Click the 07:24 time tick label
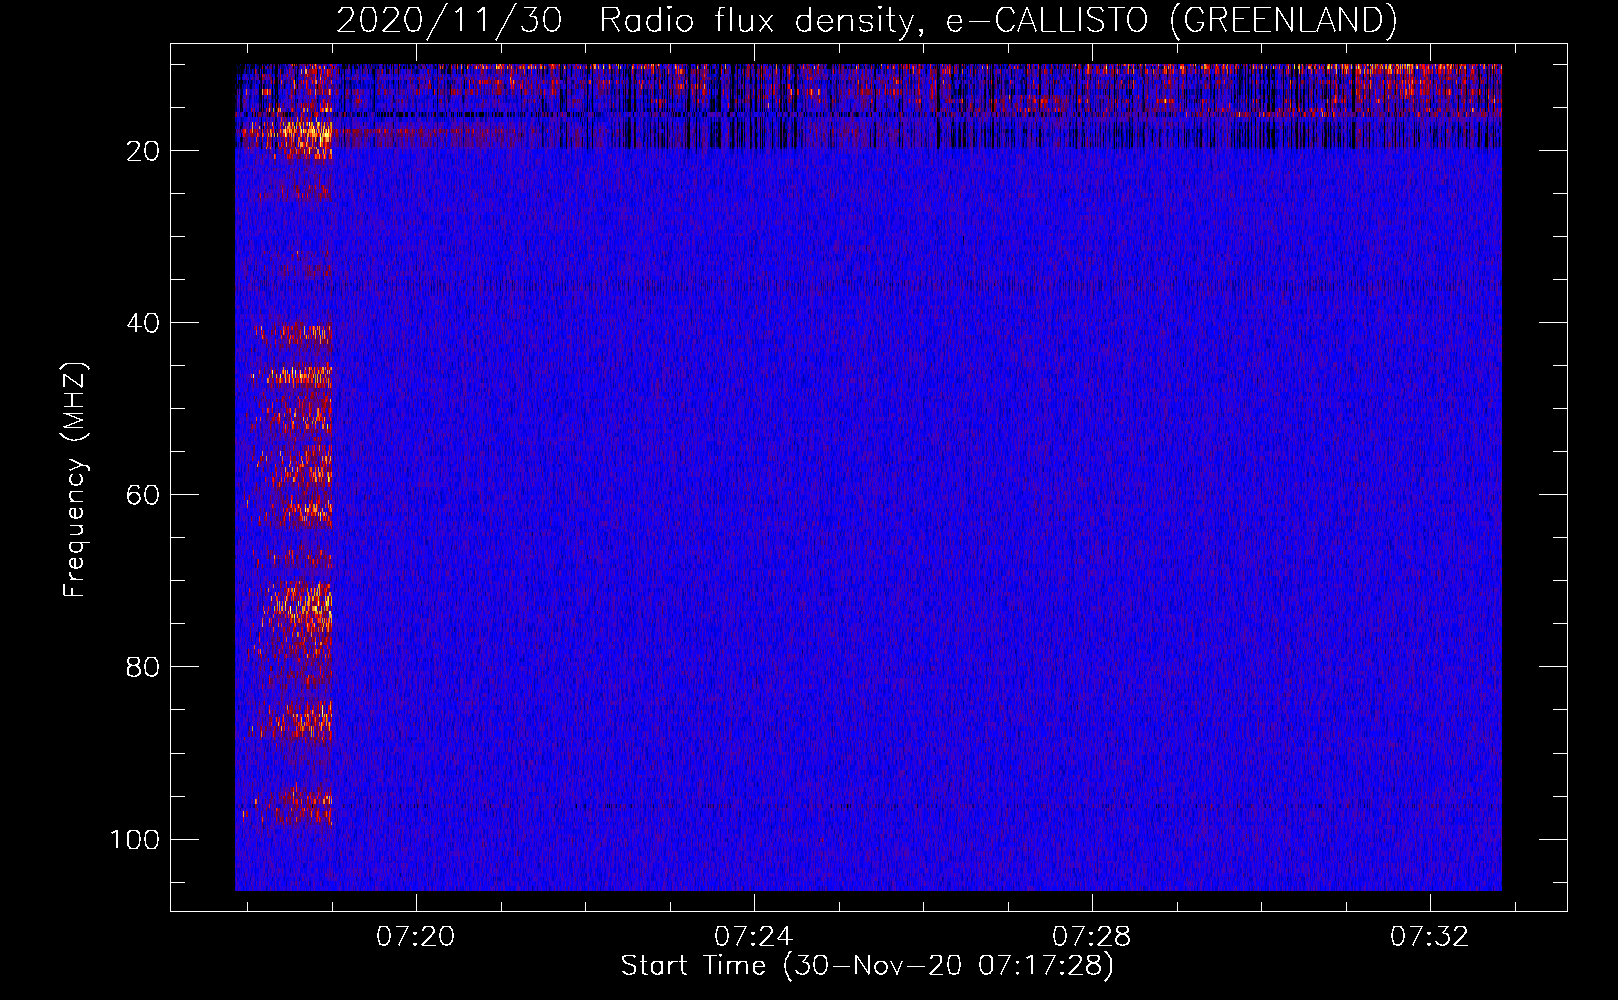The image size is (1618, 1000). pyautogui.click(x=753, y=936)
